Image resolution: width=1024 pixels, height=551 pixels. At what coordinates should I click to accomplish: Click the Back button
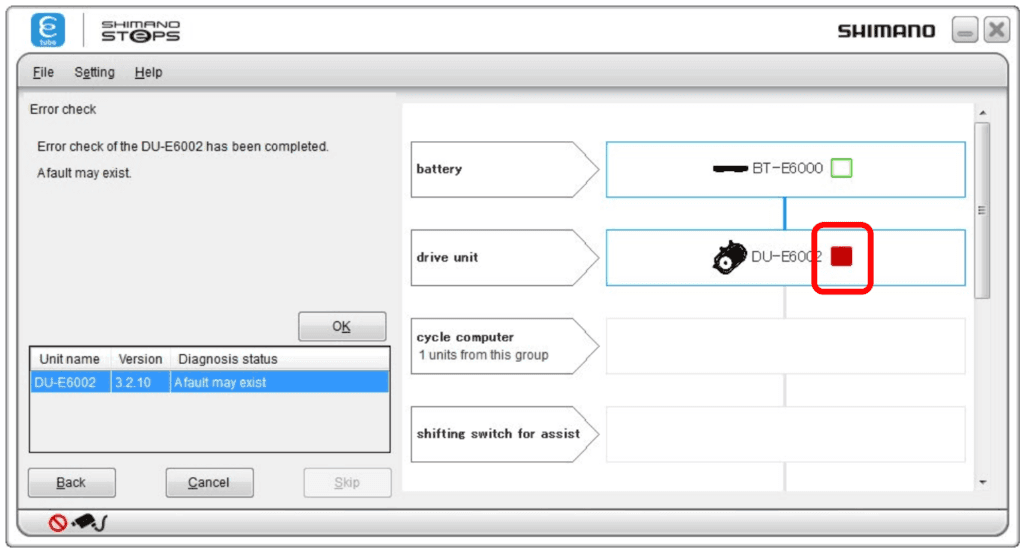[x=71, y=483]
